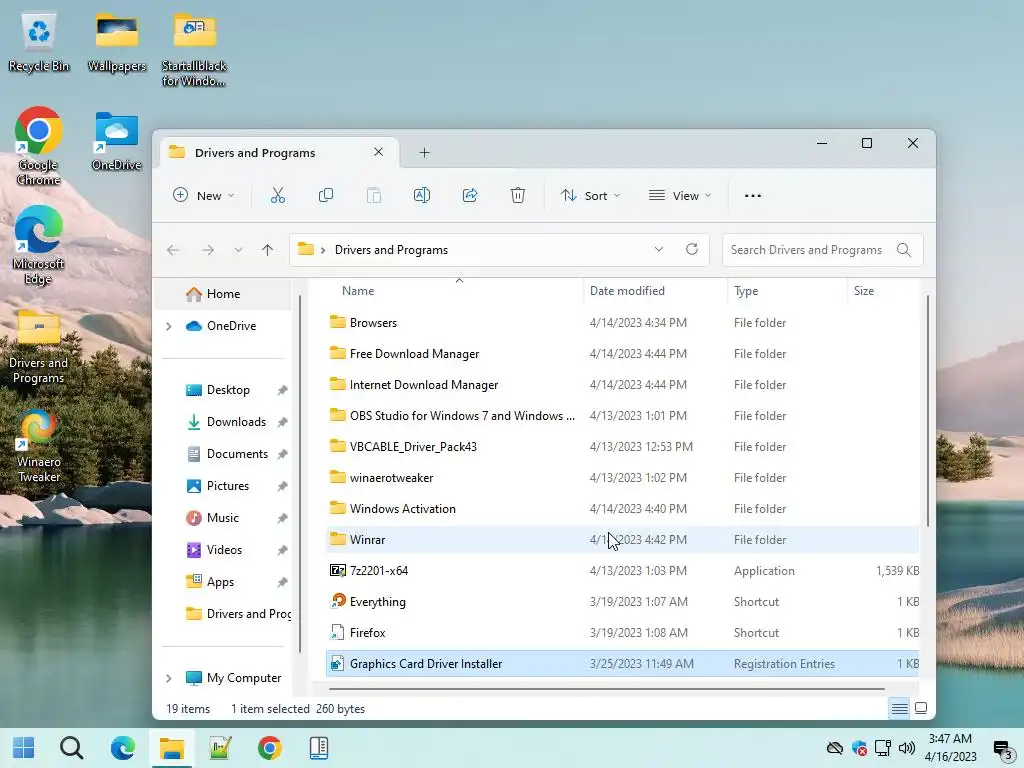Open Edge from the taskbar

click(122, 748)
